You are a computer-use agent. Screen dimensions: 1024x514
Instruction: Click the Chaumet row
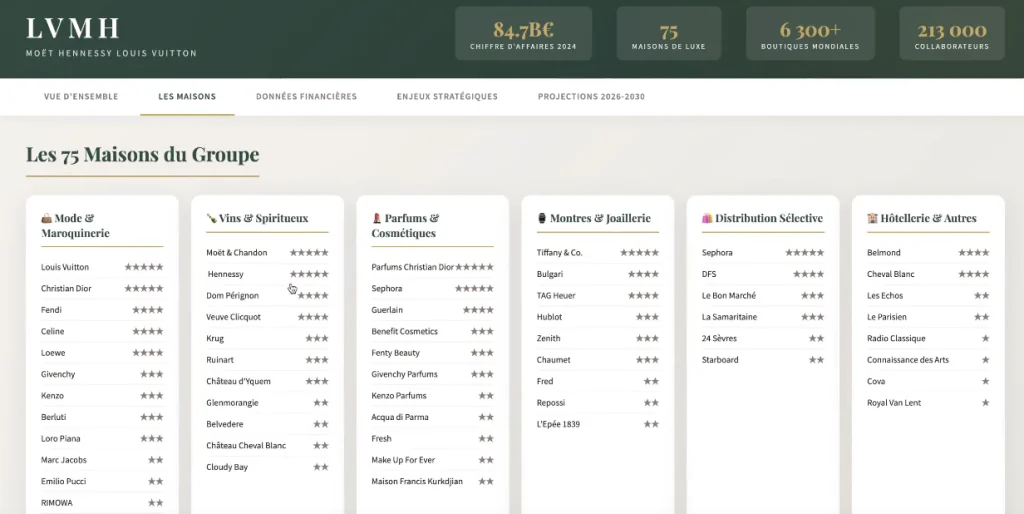[x=598, y=360]
